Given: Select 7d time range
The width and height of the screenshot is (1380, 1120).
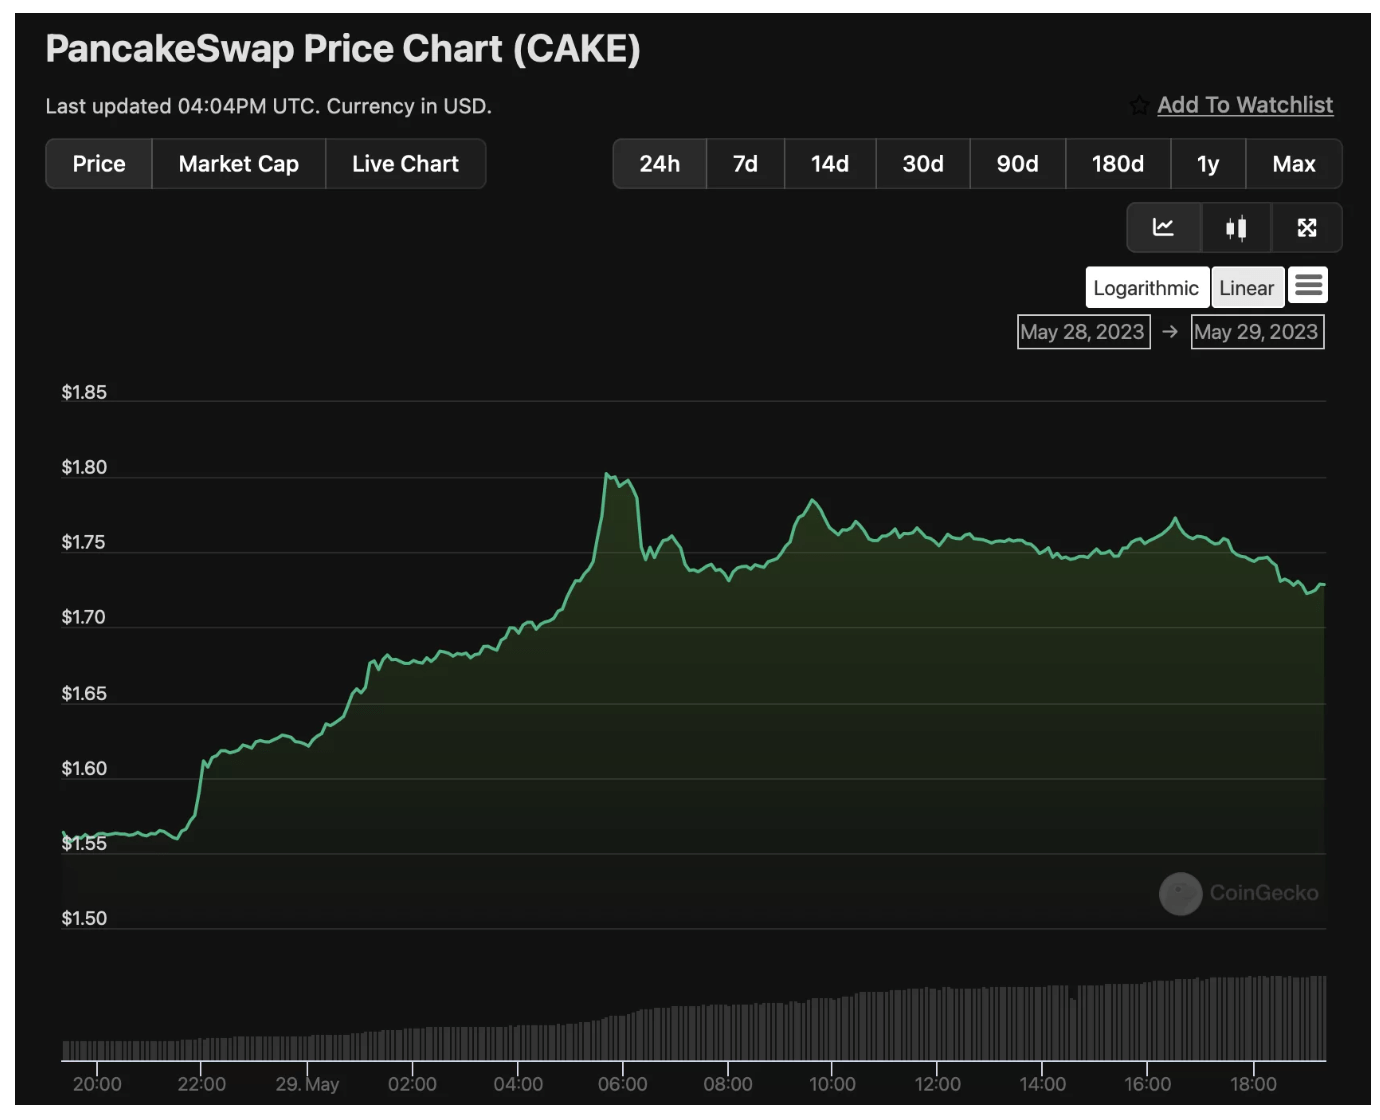Looking at the screenshot, I should [746, 164].
